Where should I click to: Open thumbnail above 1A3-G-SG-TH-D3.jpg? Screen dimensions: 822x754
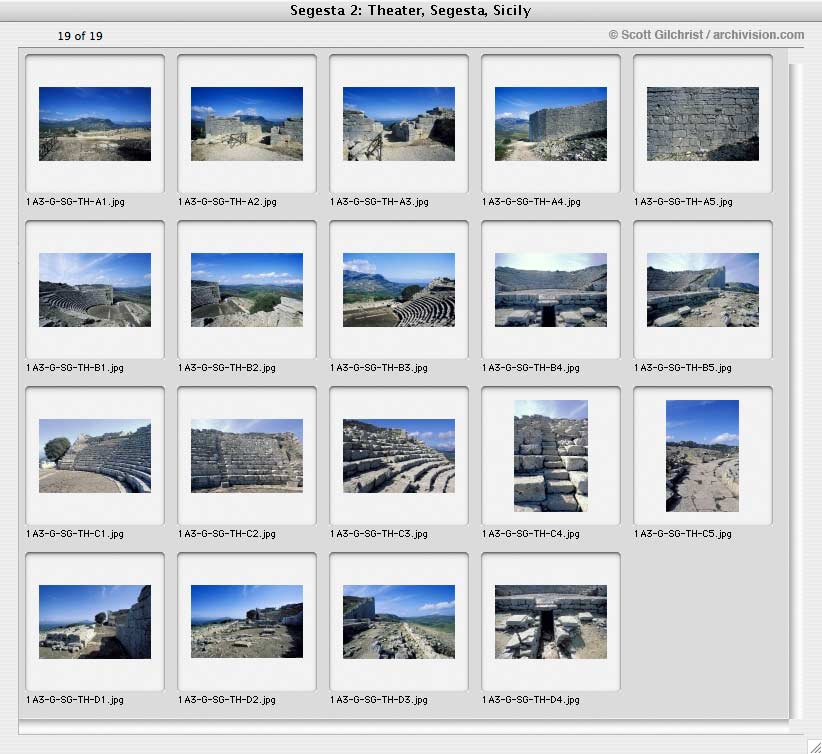399,622
